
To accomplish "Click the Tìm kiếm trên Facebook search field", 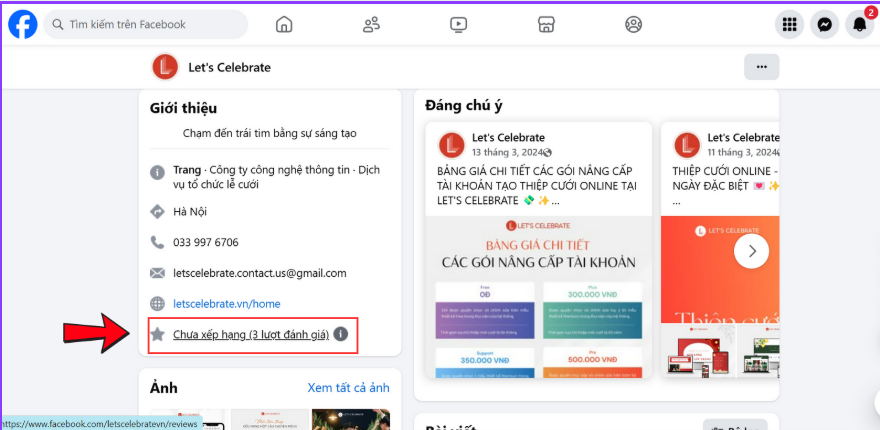I will 146,25.
